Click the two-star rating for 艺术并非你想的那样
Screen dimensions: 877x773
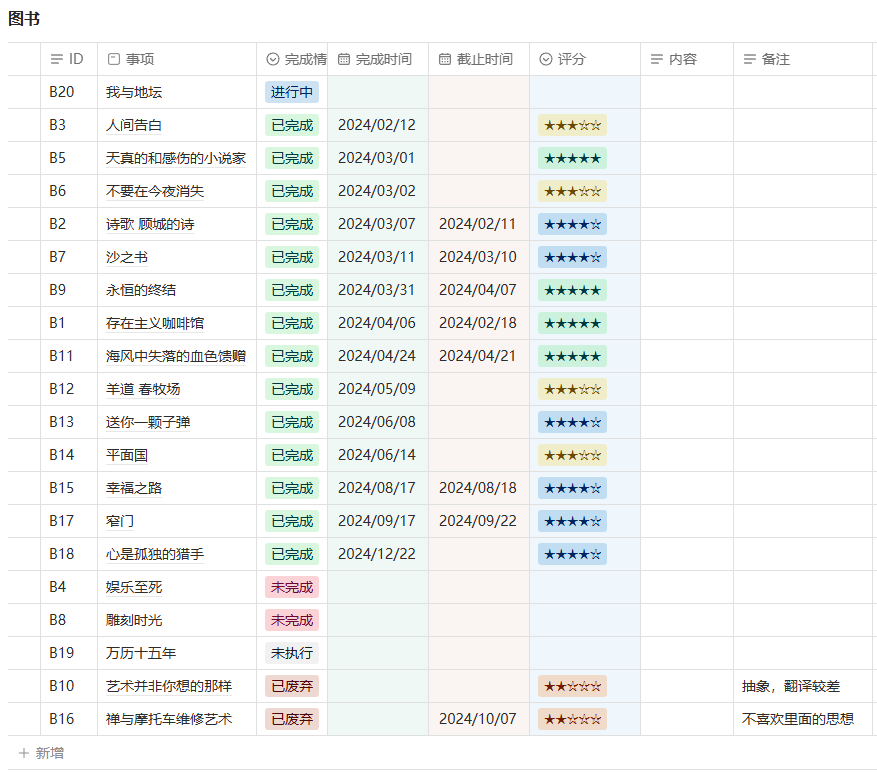click(571, 687)
